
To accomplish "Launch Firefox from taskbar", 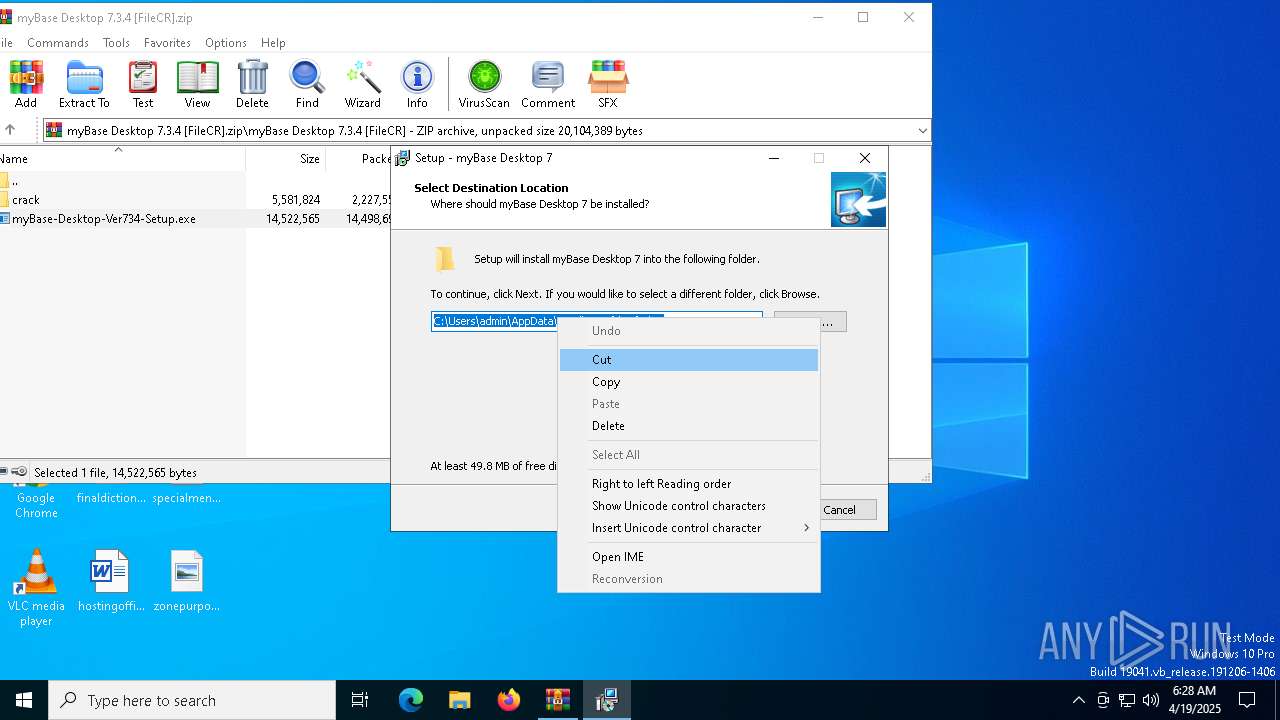I will [509, 700].
